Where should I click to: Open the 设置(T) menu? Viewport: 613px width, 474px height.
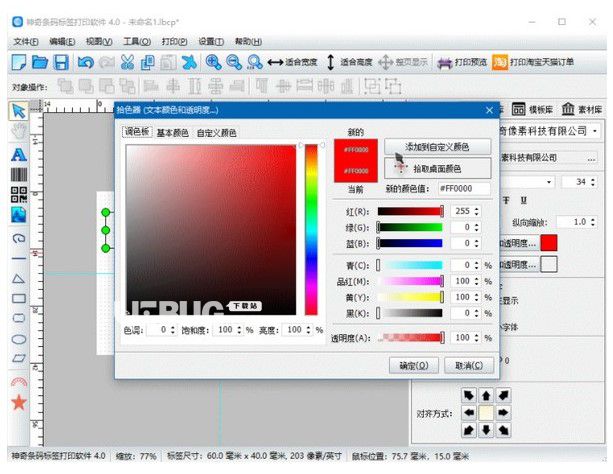211,41
